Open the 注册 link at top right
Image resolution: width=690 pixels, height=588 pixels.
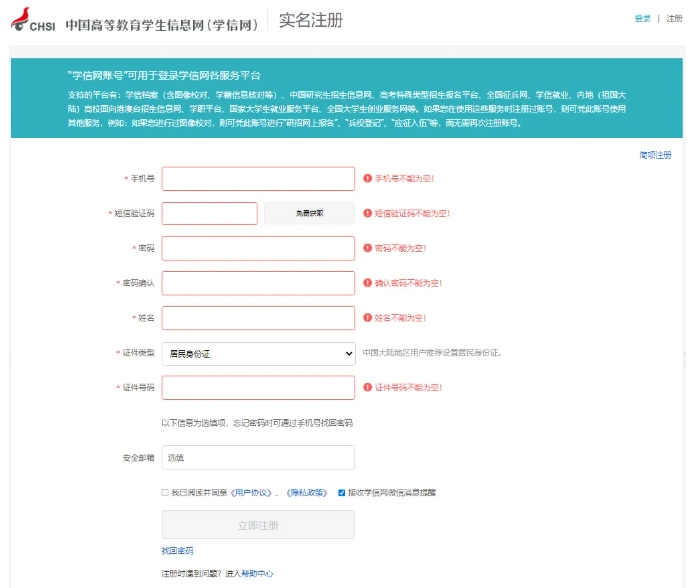(x=674, y=18)
